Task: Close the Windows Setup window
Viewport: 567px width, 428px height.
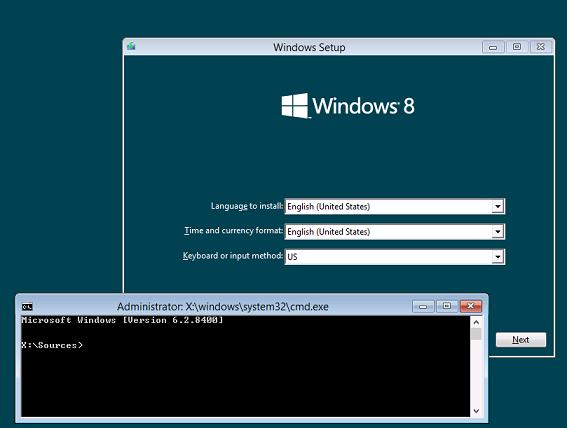Action: coord(541,47)
